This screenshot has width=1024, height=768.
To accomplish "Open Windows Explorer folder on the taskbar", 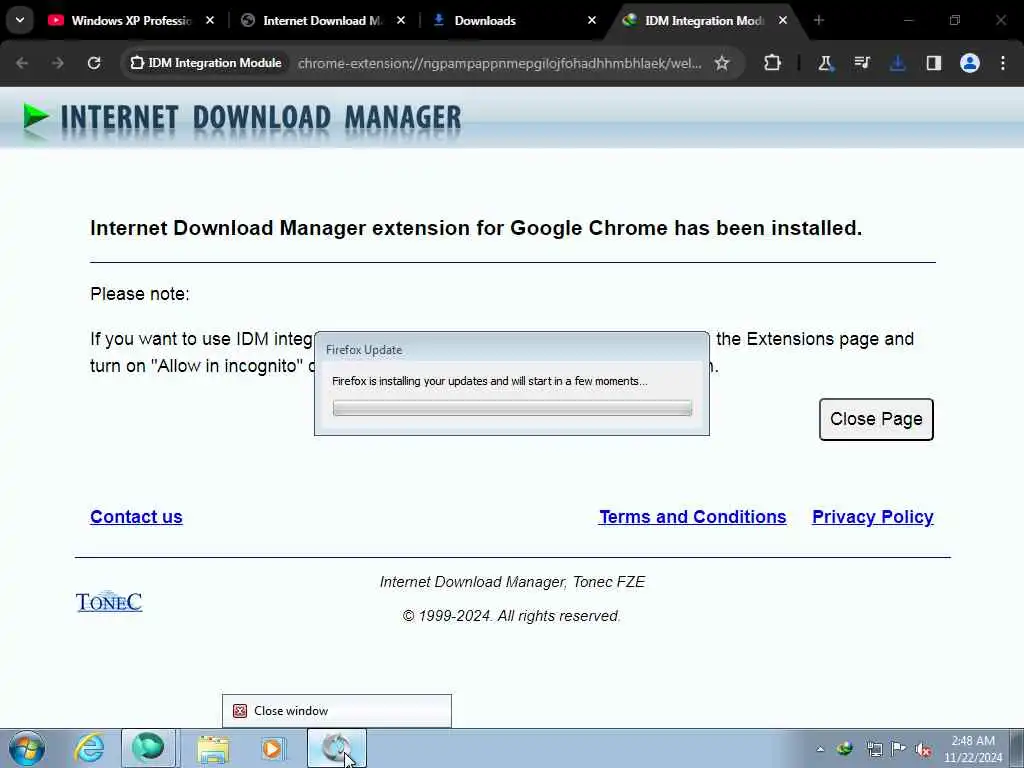I will (x=214, y=748).
